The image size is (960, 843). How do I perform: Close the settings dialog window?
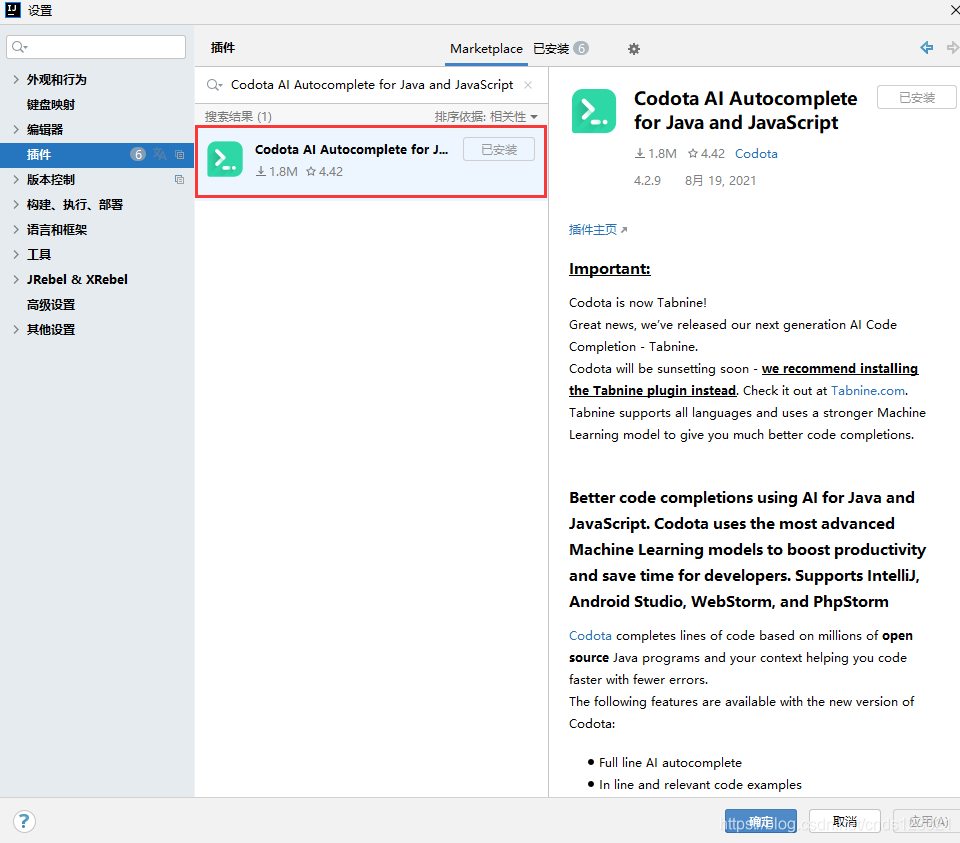(954, 9)
